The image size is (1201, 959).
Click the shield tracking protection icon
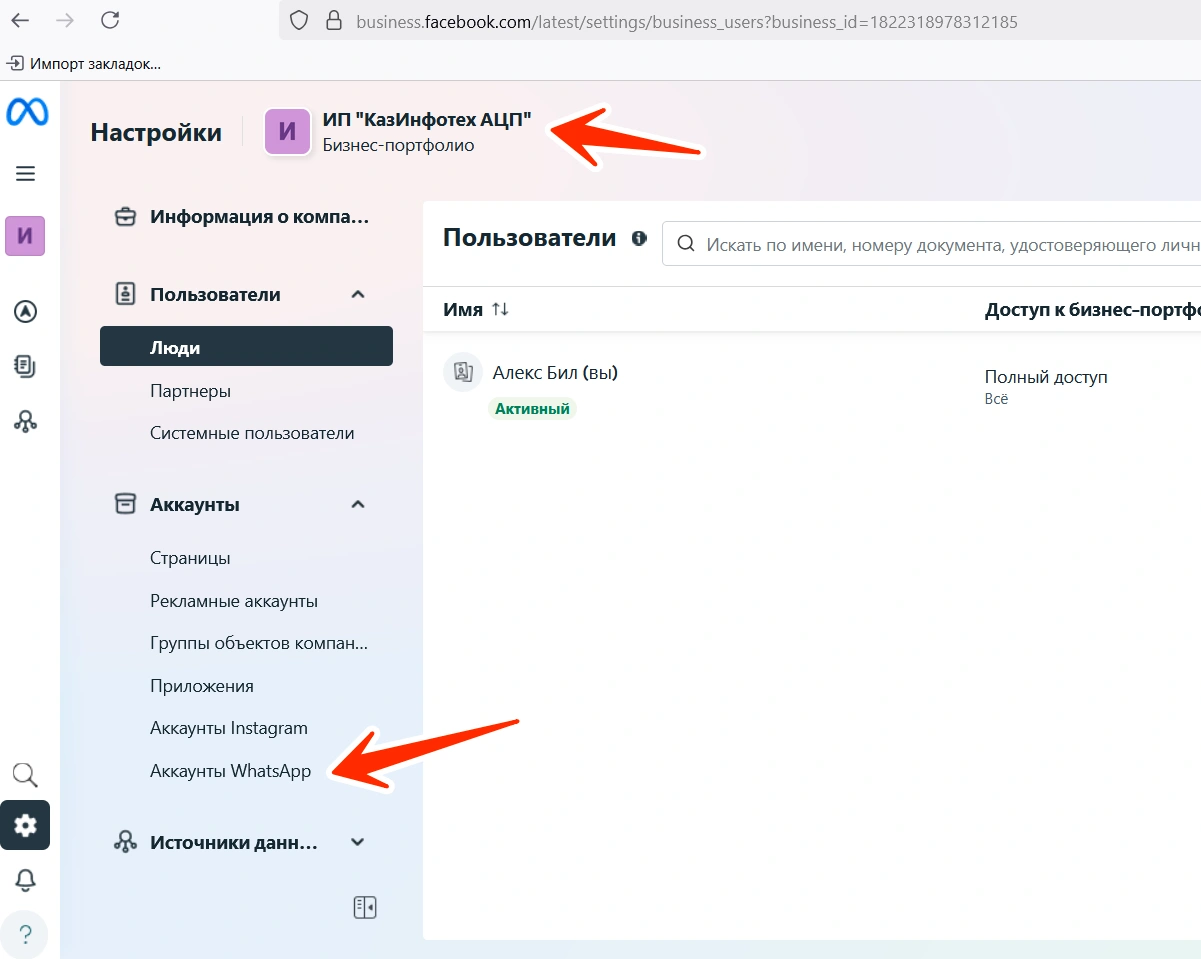(x=298, y=21)
